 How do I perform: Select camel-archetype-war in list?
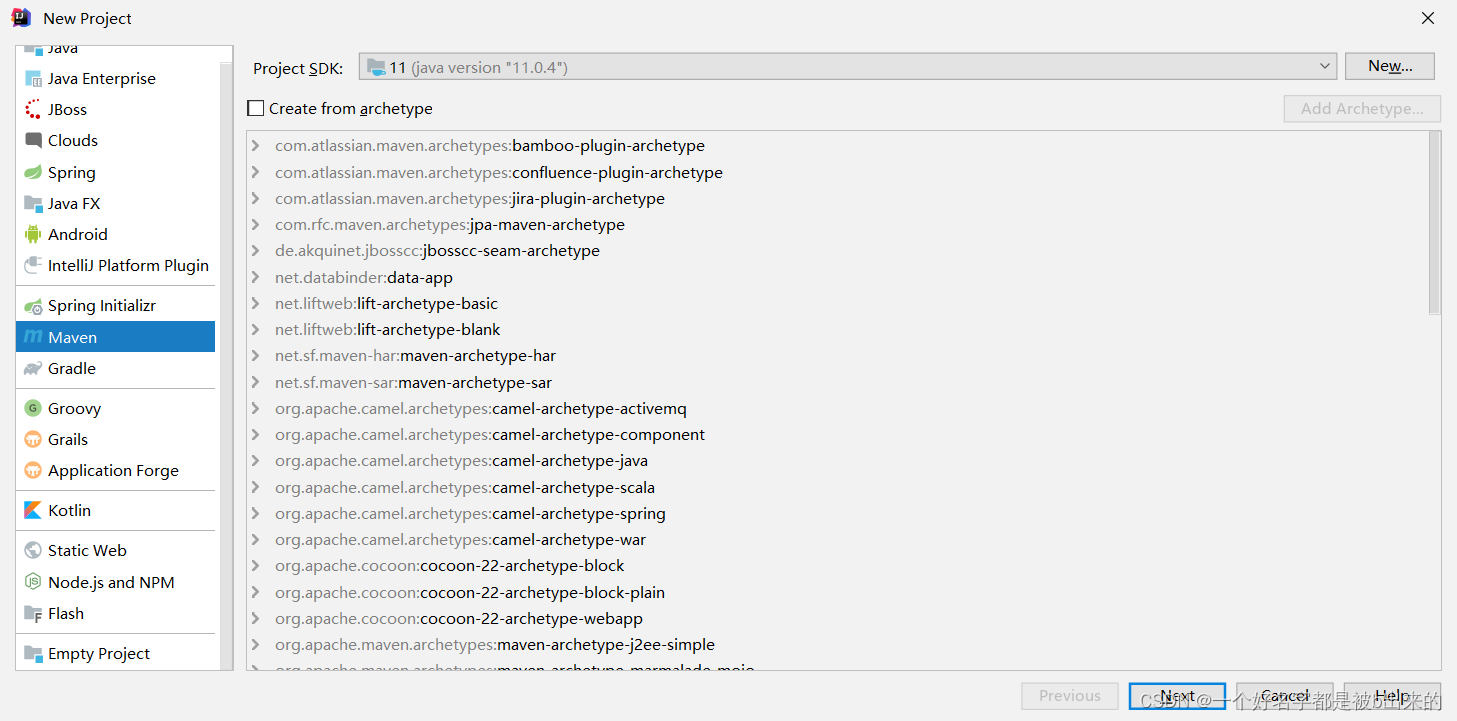point(461,540)
